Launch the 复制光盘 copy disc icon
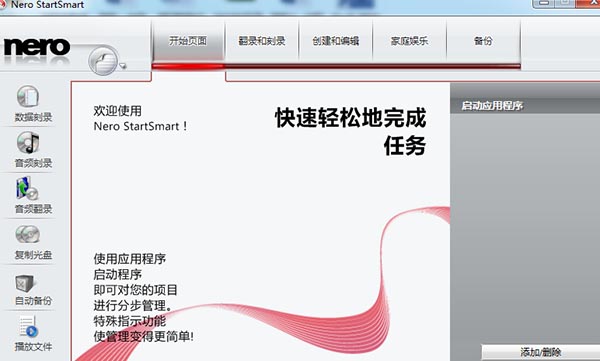The width and height of the screenshot is (600, 361). click(x=28, y=234)
